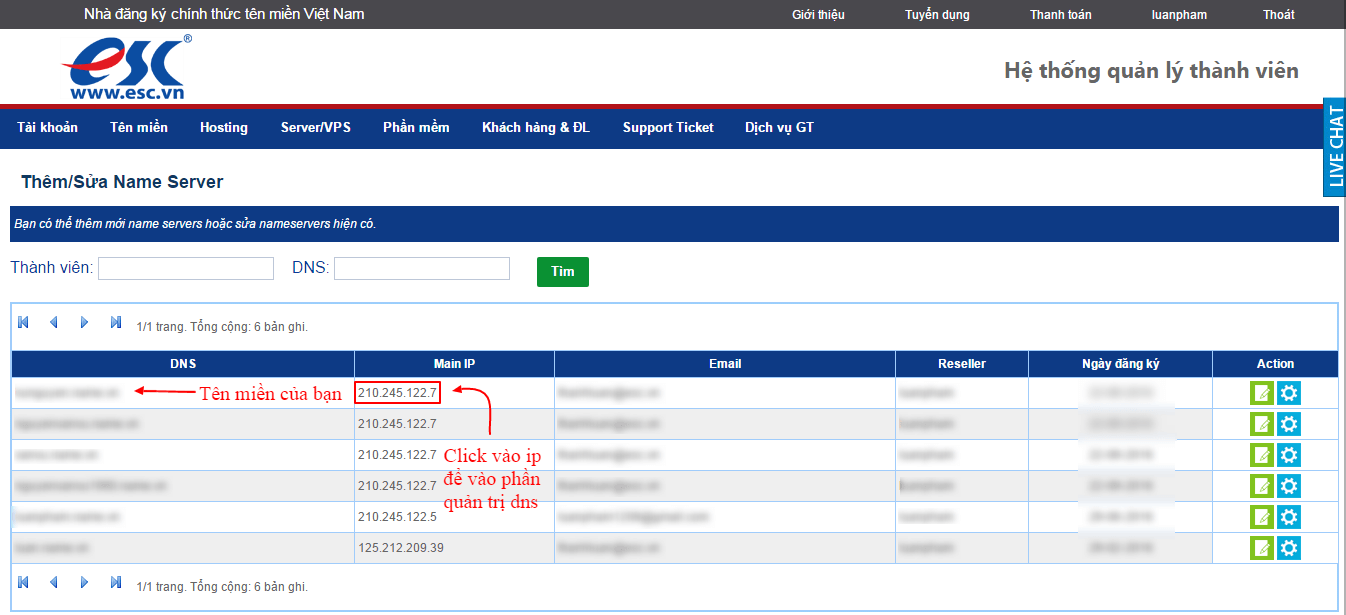Click the Reseller column header
Viewport: 1346px width, 615px height.
[x=962, y=364]
